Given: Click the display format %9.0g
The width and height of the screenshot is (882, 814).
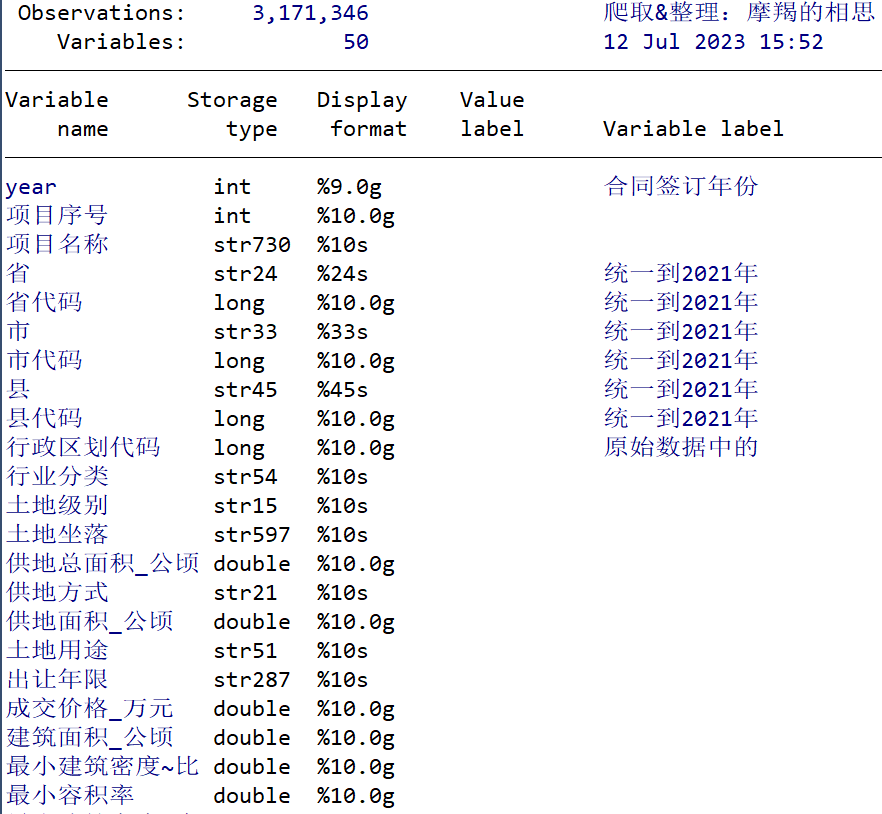Looking at the screenshot, I should click(349, 187).
